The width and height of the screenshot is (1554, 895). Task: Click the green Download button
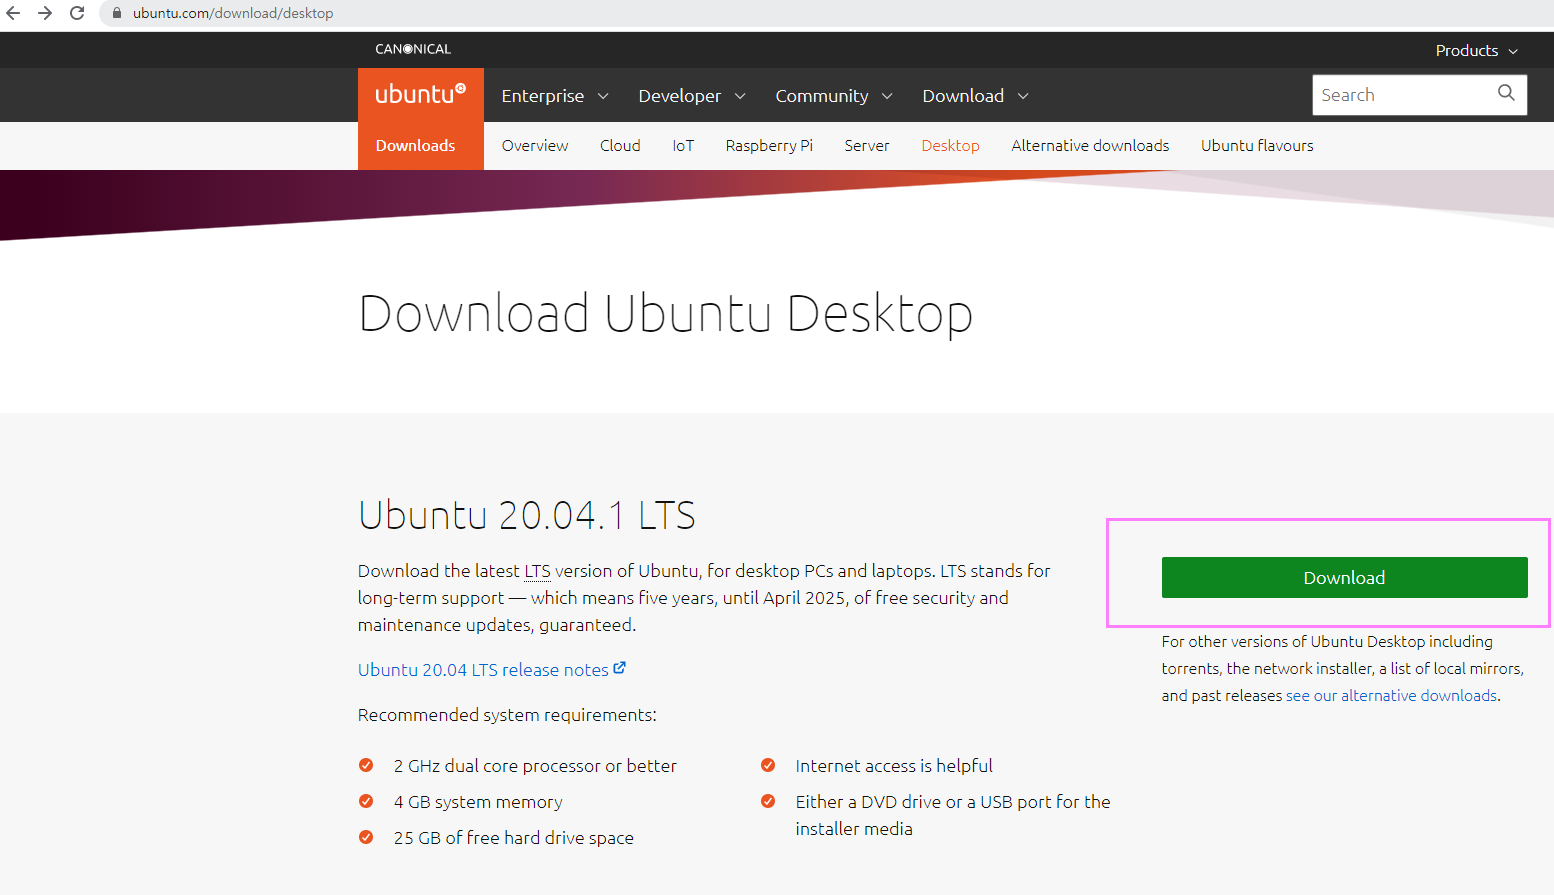click(x=1344, y=577)
